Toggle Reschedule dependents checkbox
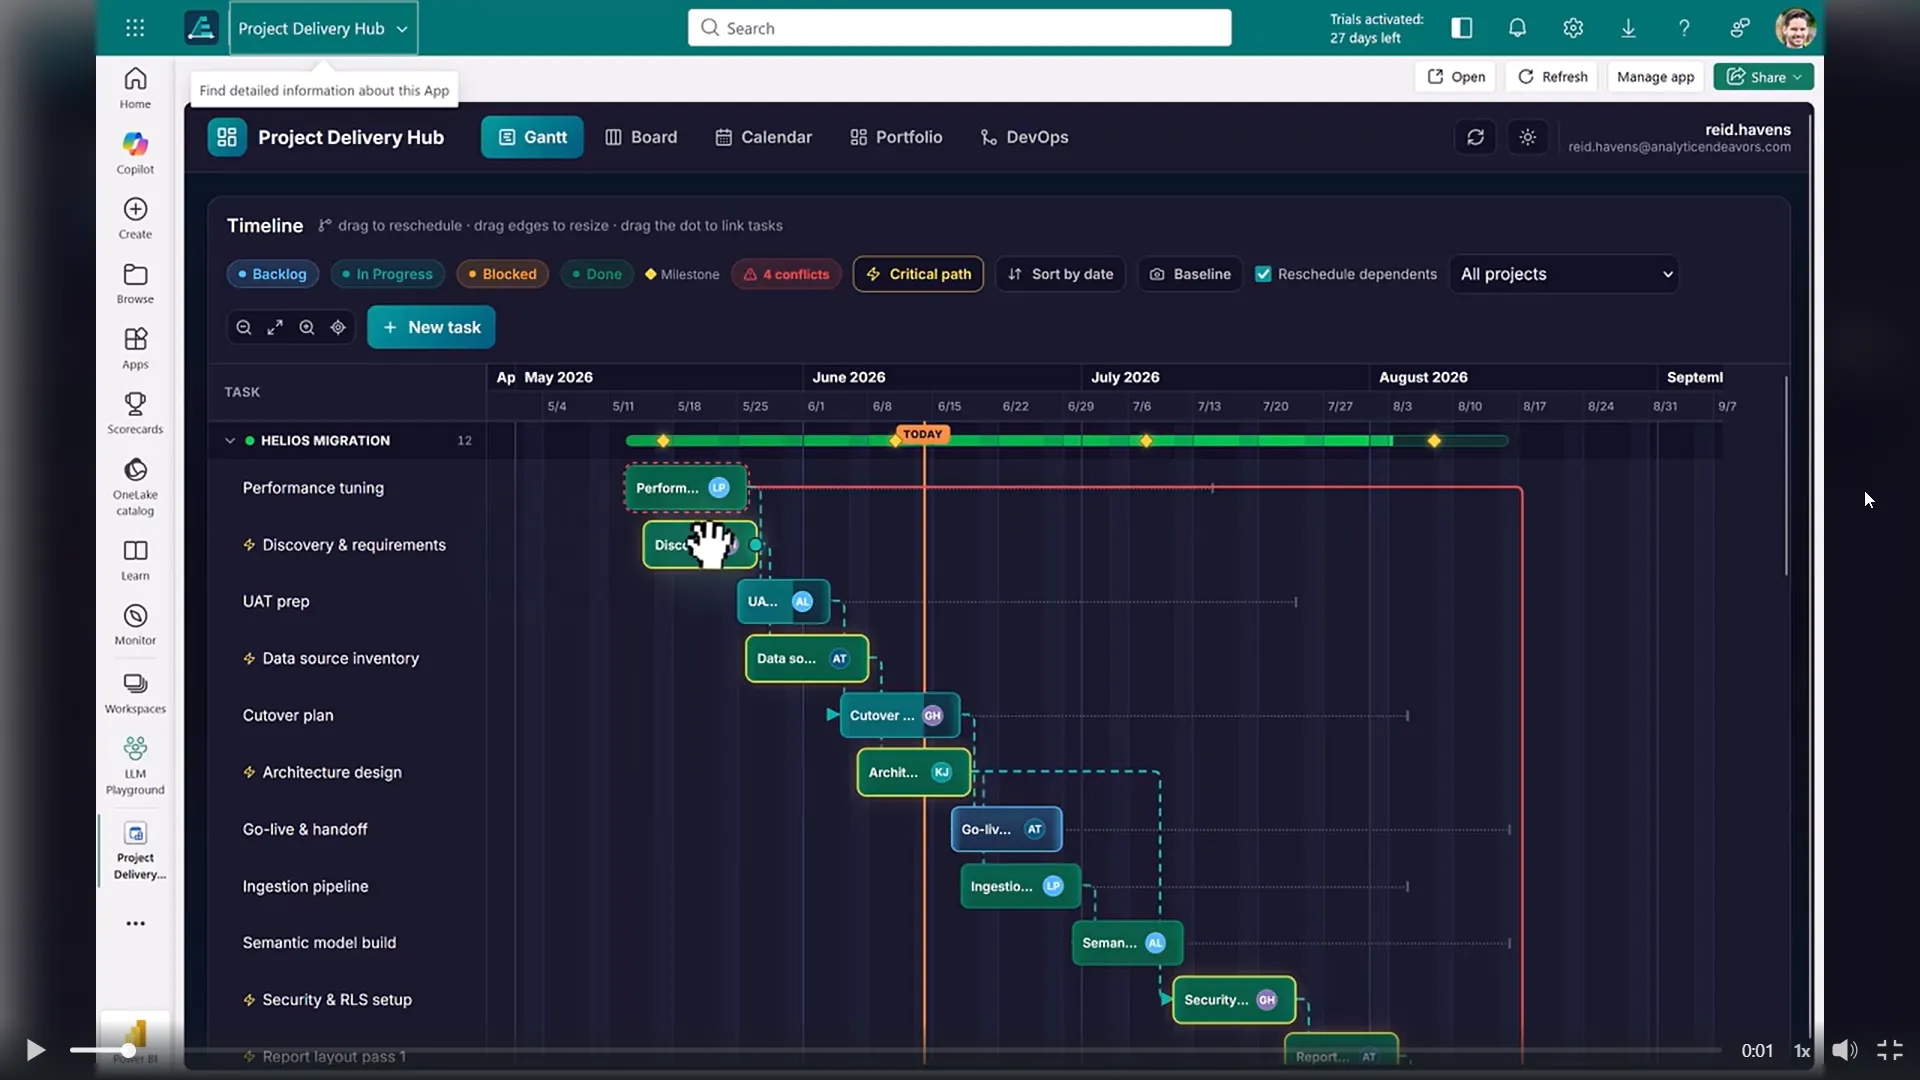 point(1263,274)
